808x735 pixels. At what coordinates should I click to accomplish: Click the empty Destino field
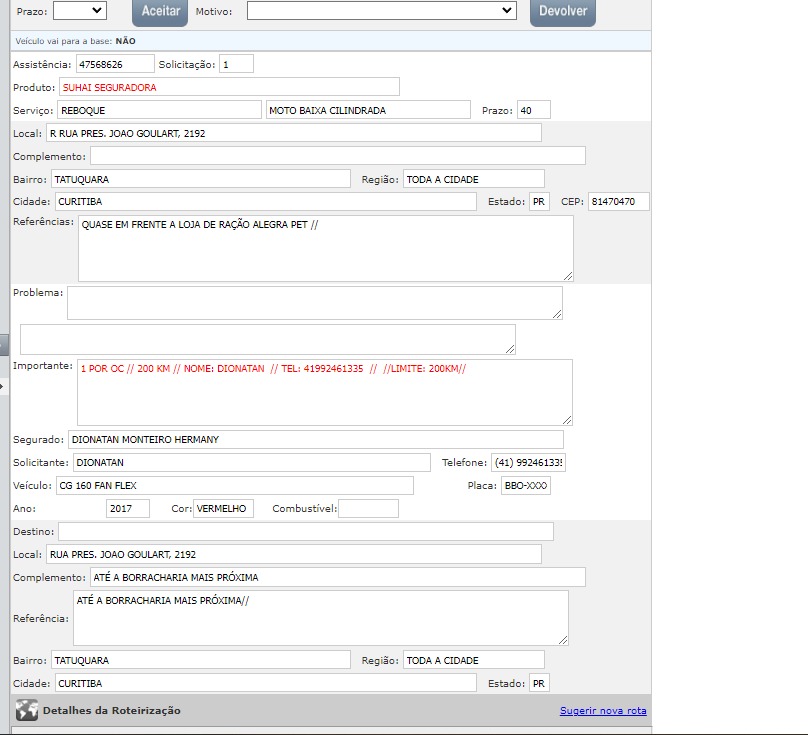(306, 531)
